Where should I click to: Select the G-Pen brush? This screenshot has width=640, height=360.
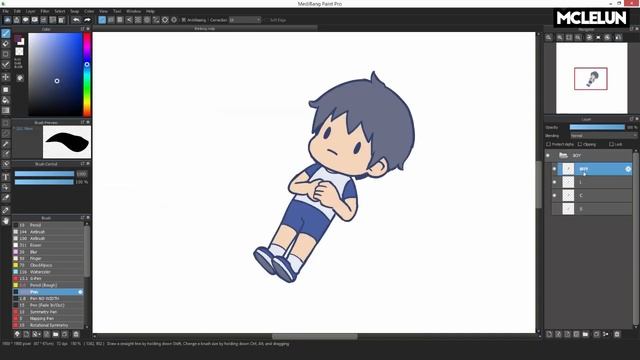[x=48, y=279]
